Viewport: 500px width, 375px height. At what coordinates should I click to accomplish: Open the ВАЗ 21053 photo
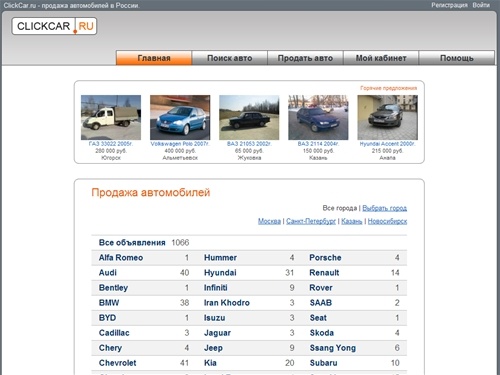249,117
